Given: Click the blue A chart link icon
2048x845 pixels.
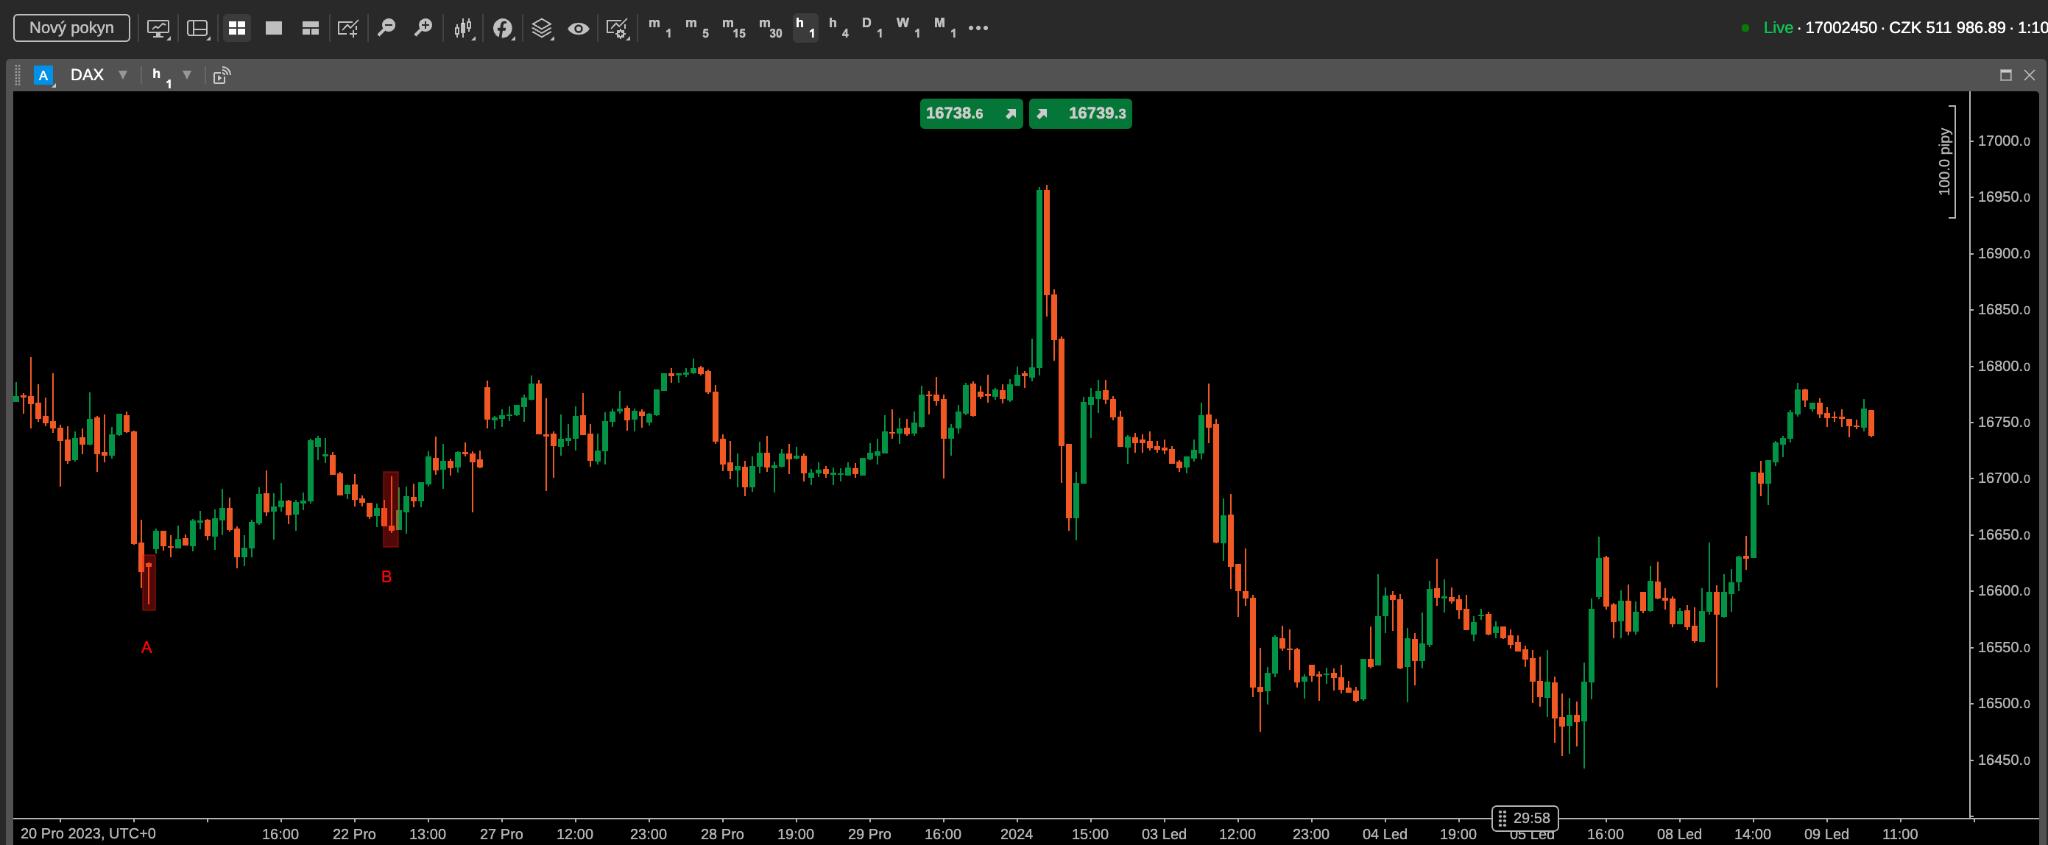Looking at the screenshot, I should [x=43, y=75].
